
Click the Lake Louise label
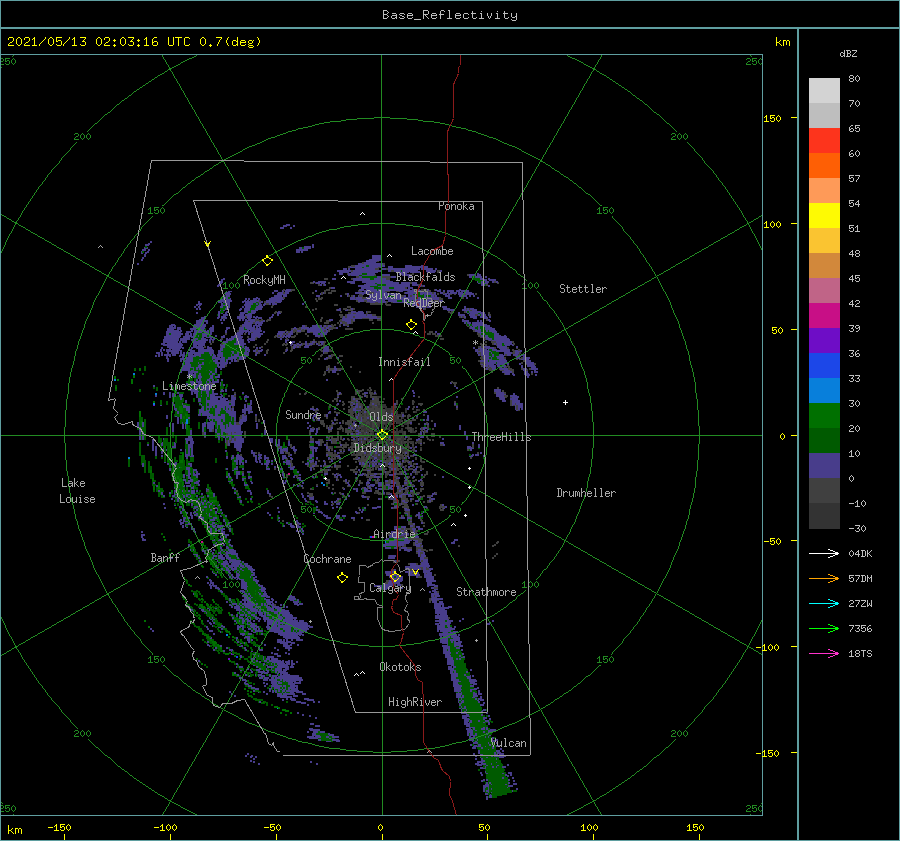(77, 491)
